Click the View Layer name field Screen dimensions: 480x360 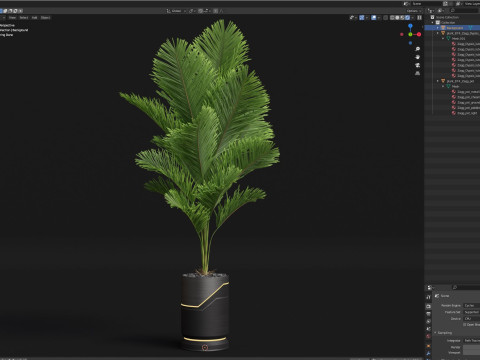pos(471,4)
